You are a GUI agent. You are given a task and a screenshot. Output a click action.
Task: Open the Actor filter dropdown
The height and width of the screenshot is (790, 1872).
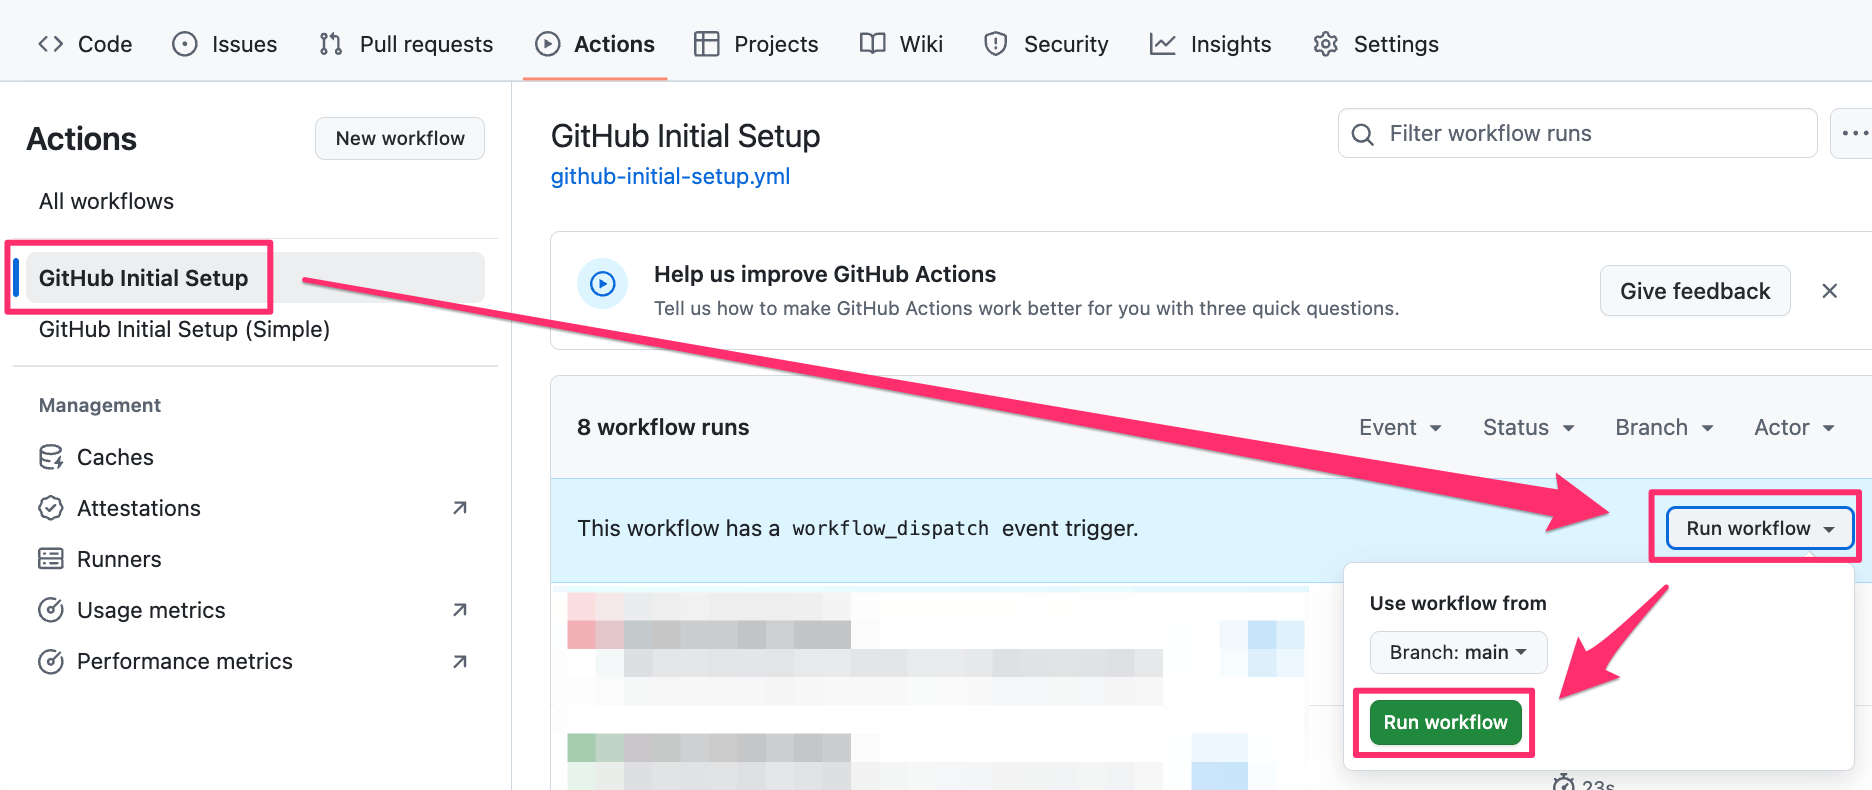pos(1794,427)
